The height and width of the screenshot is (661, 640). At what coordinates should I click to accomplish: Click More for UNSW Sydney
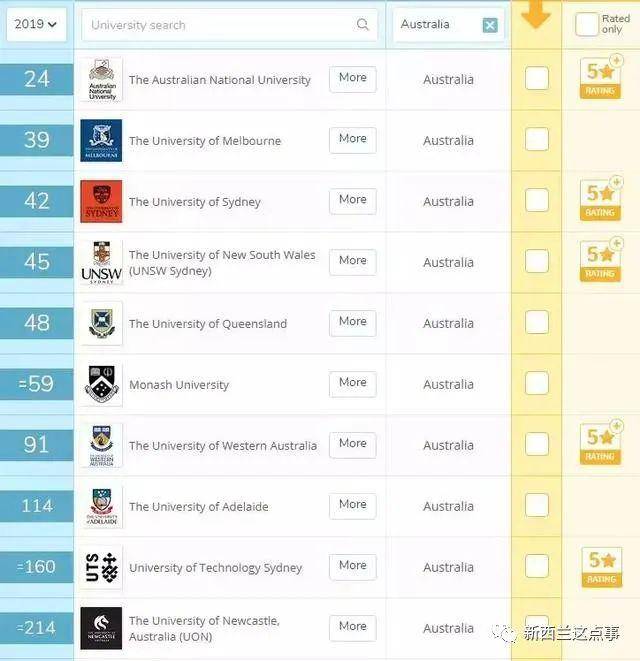[x=353, y=262]
